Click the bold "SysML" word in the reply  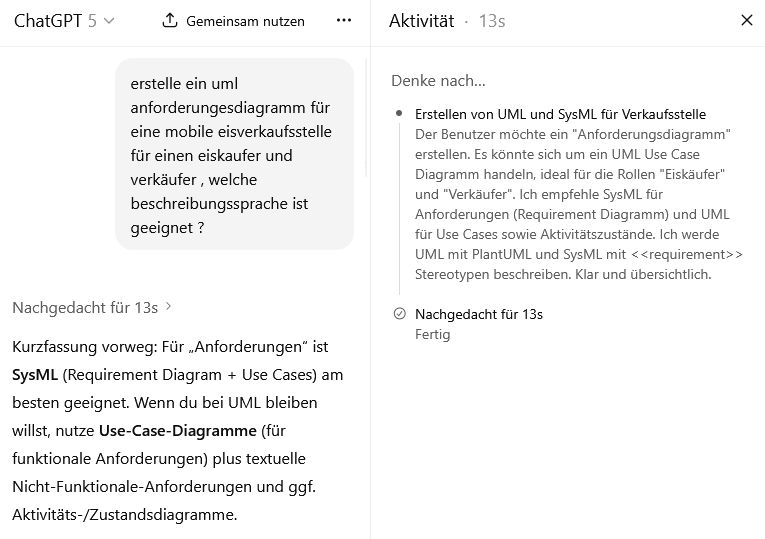coord(35,375)
